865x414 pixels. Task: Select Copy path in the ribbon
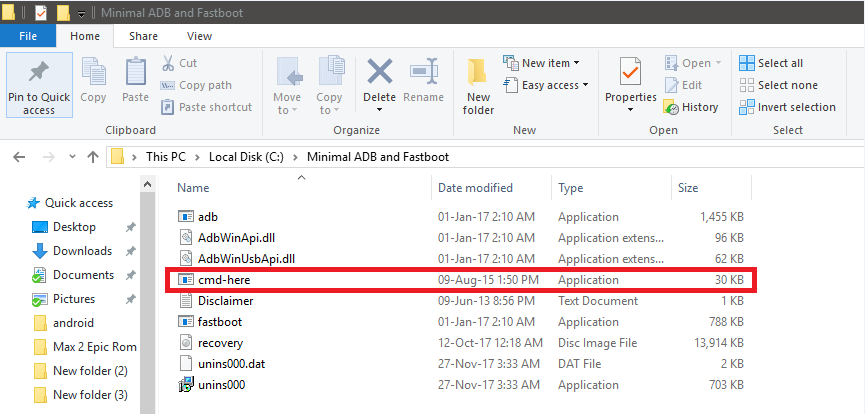click(x=196, y=85)
